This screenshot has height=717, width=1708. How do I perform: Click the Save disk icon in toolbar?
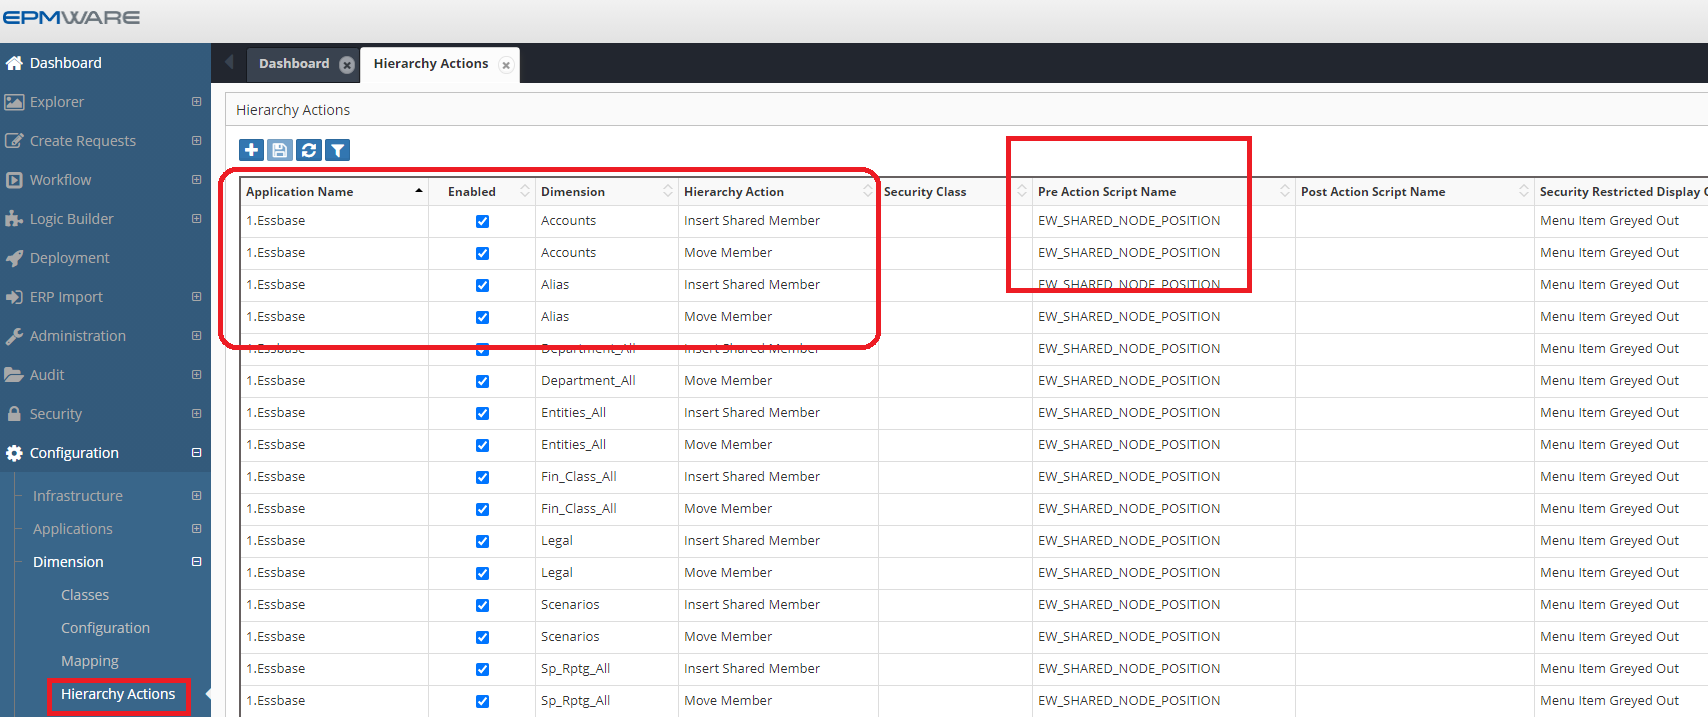coord(280,150)
